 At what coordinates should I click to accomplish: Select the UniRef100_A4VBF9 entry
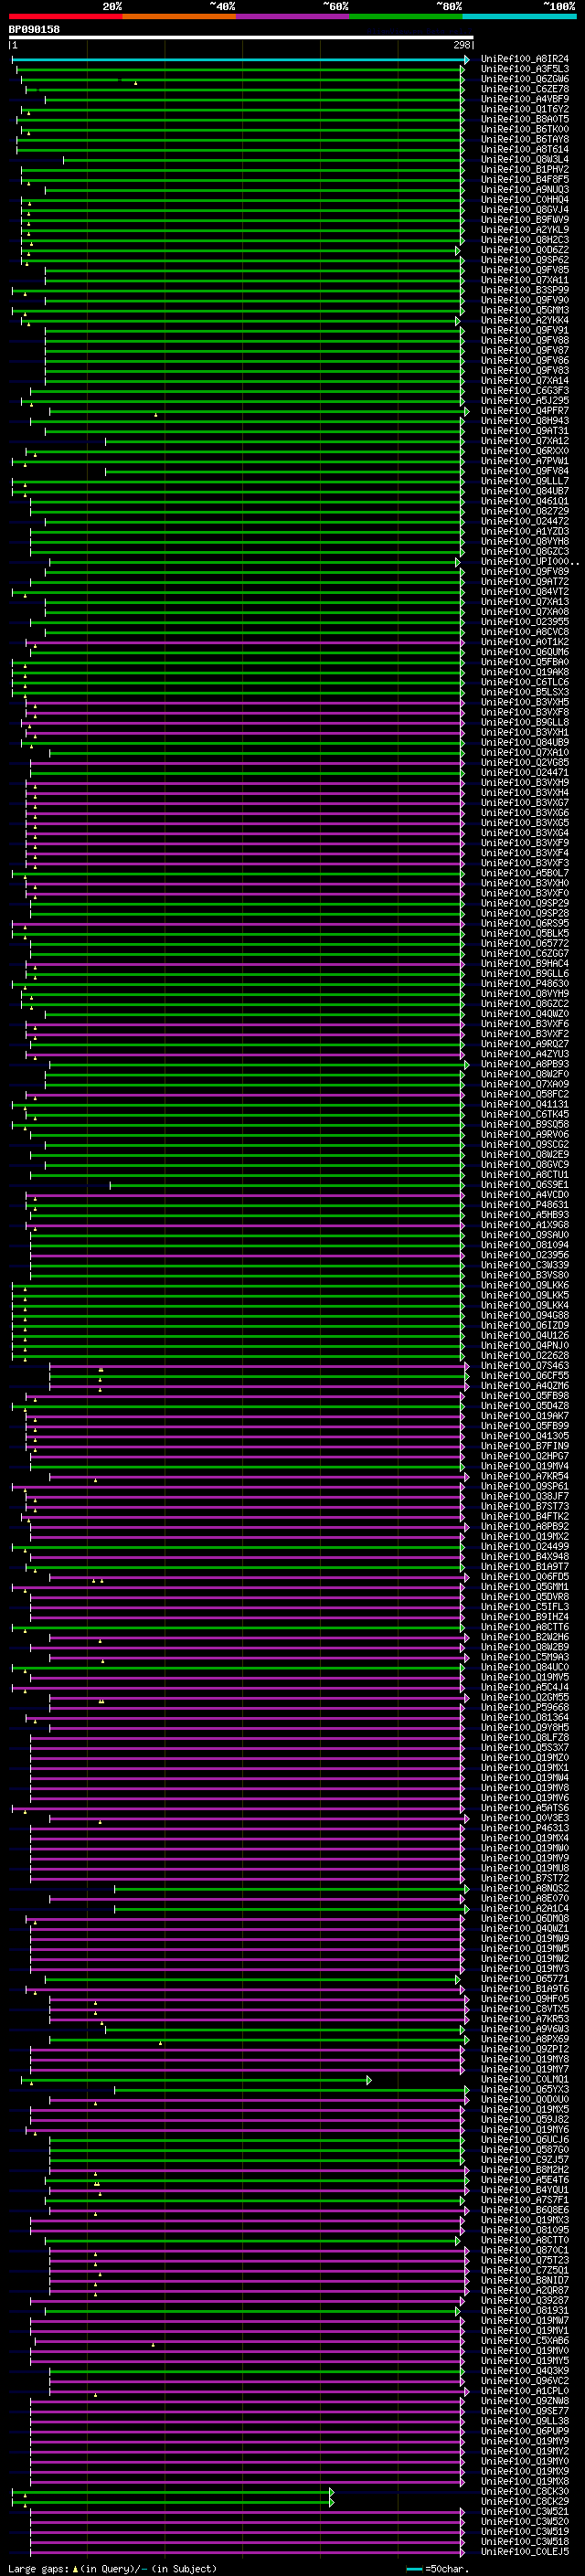[524, 100]
